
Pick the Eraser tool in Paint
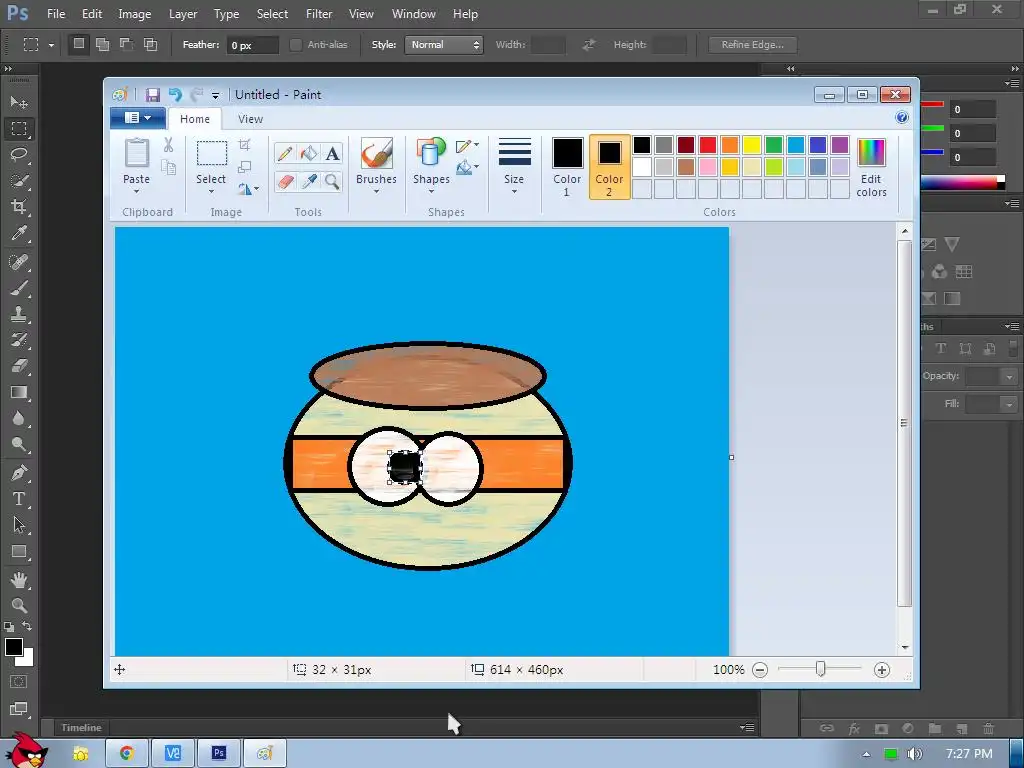(x=285, y=181)
